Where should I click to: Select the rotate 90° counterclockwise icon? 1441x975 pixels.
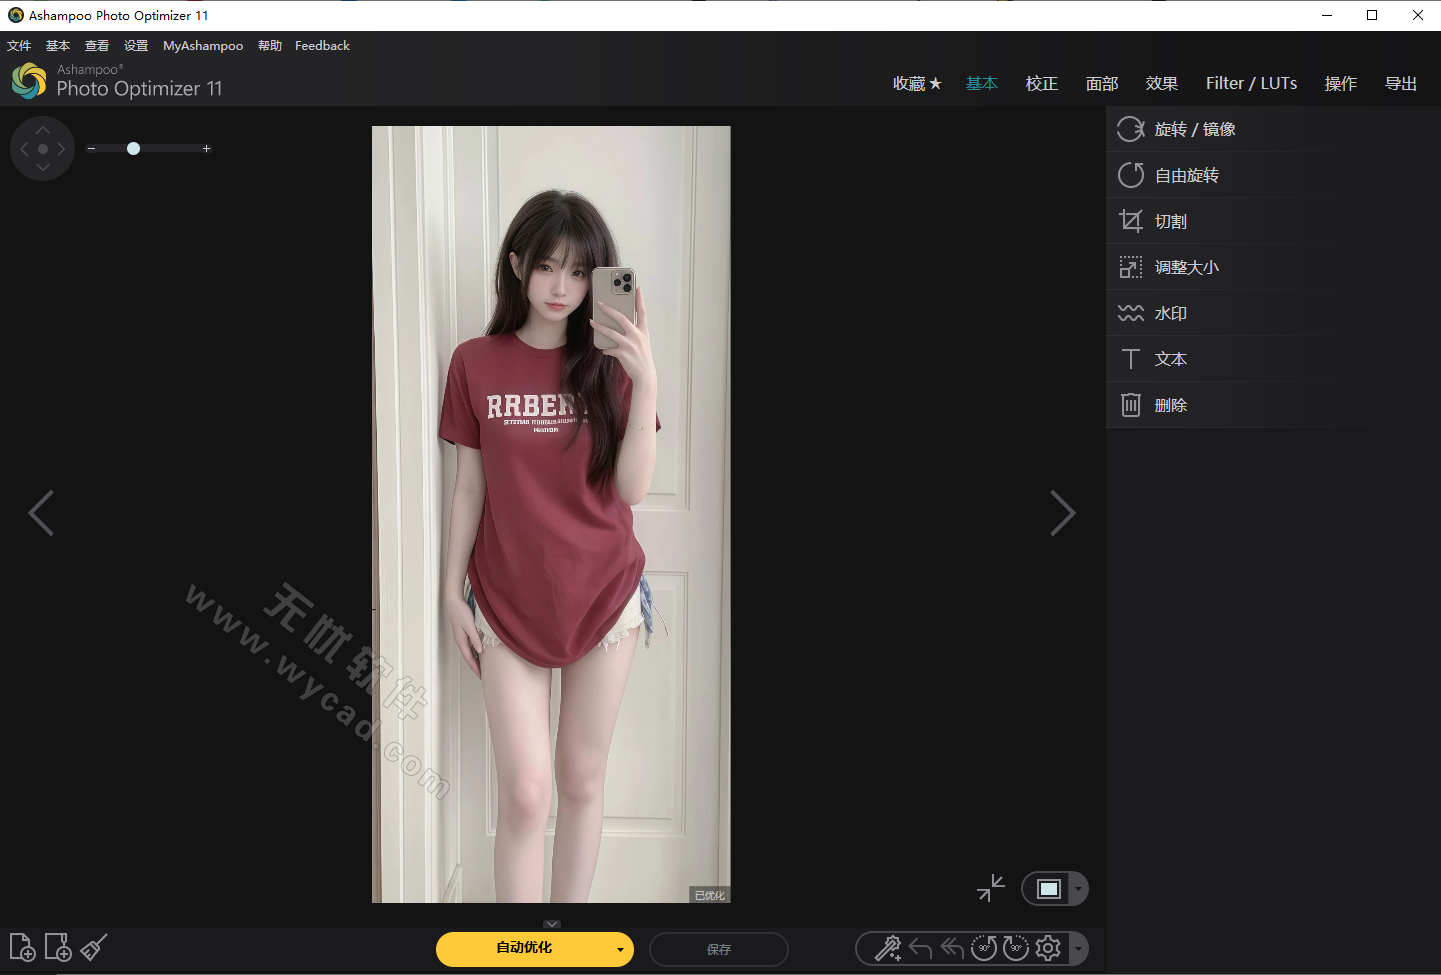[983, 948]
